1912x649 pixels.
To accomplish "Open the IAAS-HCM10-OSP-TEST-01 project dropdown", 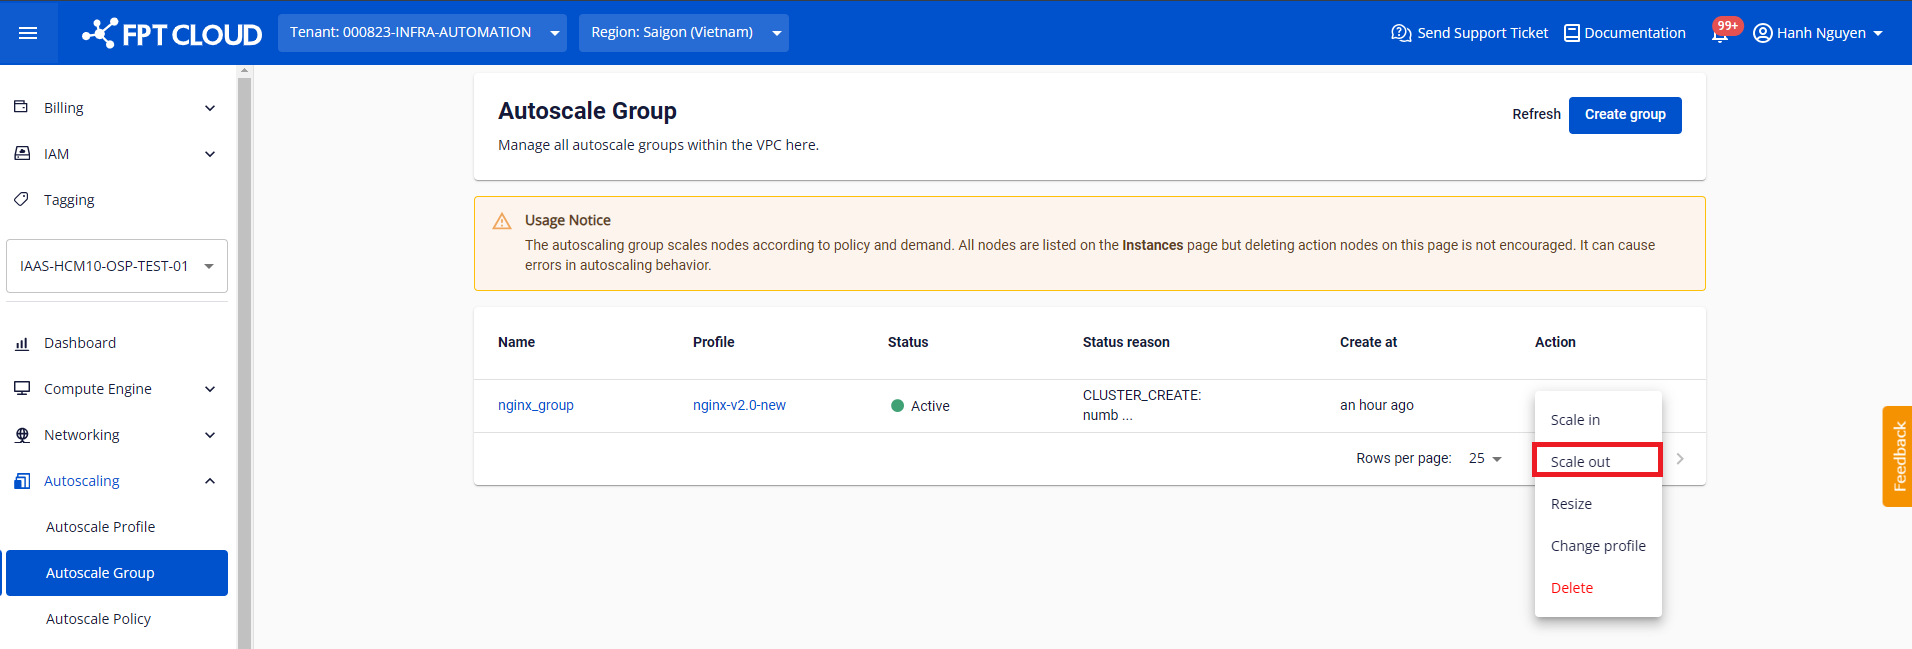I will pos(116,266).
